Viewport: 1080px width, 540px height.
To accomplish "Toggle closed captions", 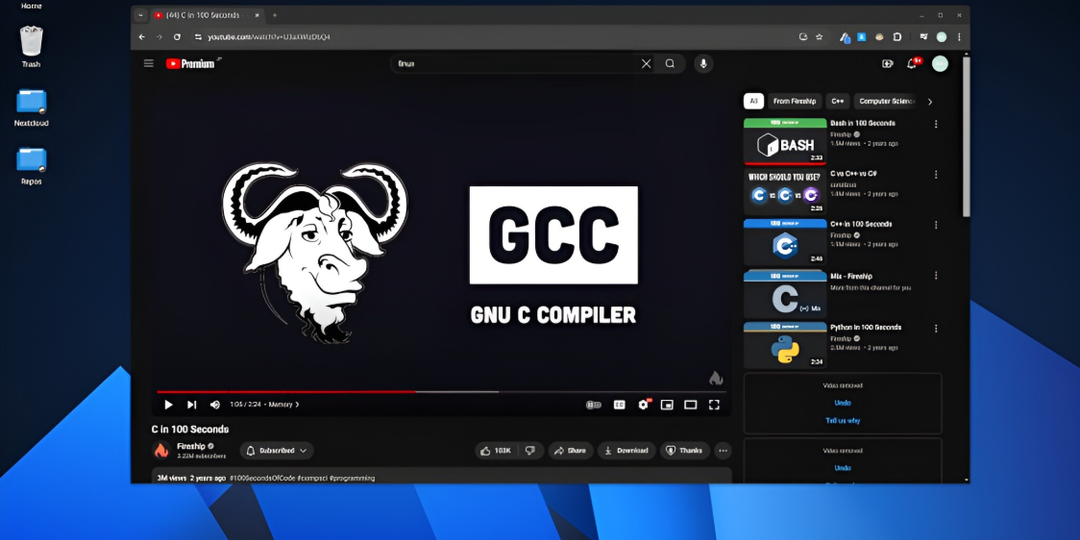I will tap(619, 405).
